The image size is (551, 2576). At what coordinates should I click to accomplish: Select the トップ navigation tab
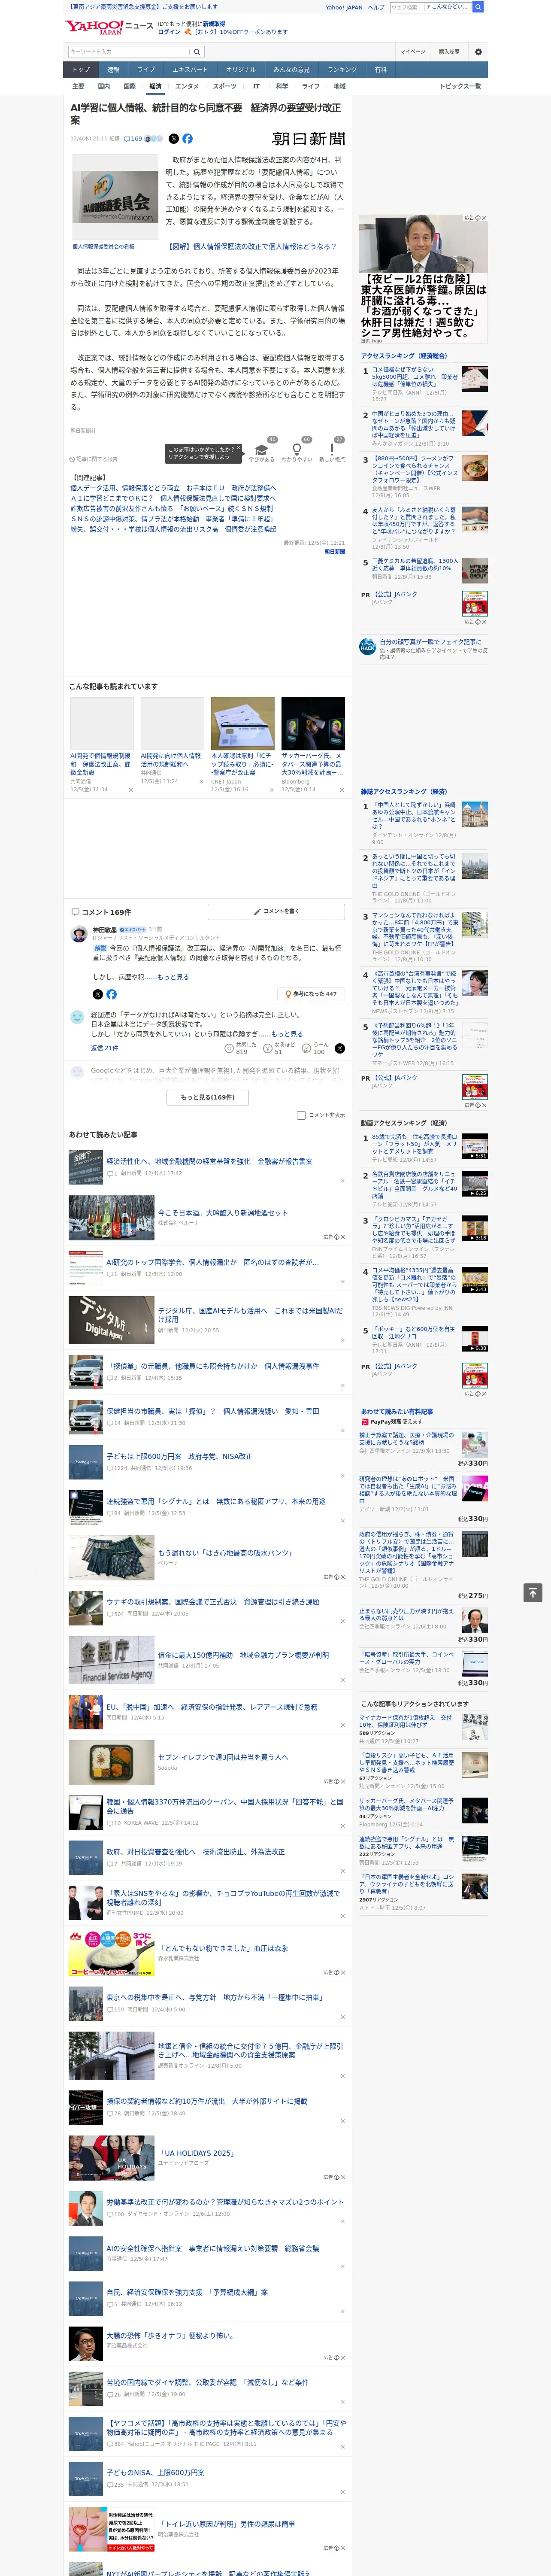click(81, 69)
